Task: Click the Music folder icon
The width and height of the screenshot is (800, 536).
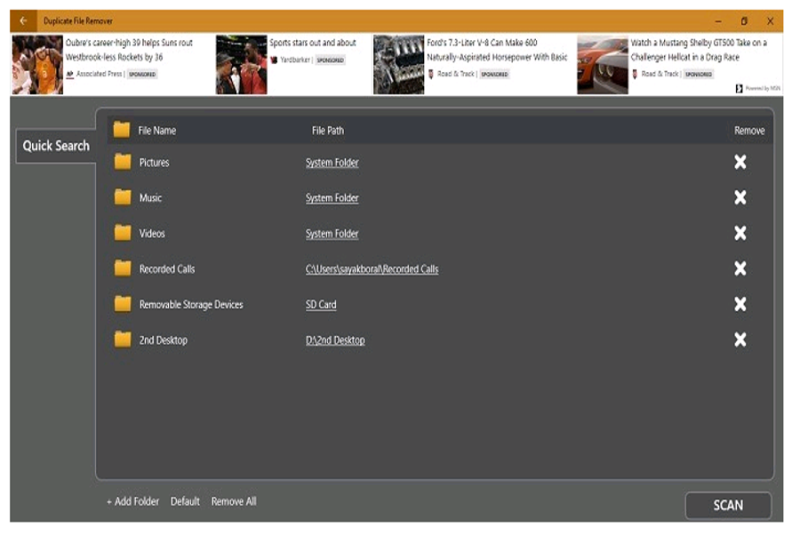Action: point(122,197)
